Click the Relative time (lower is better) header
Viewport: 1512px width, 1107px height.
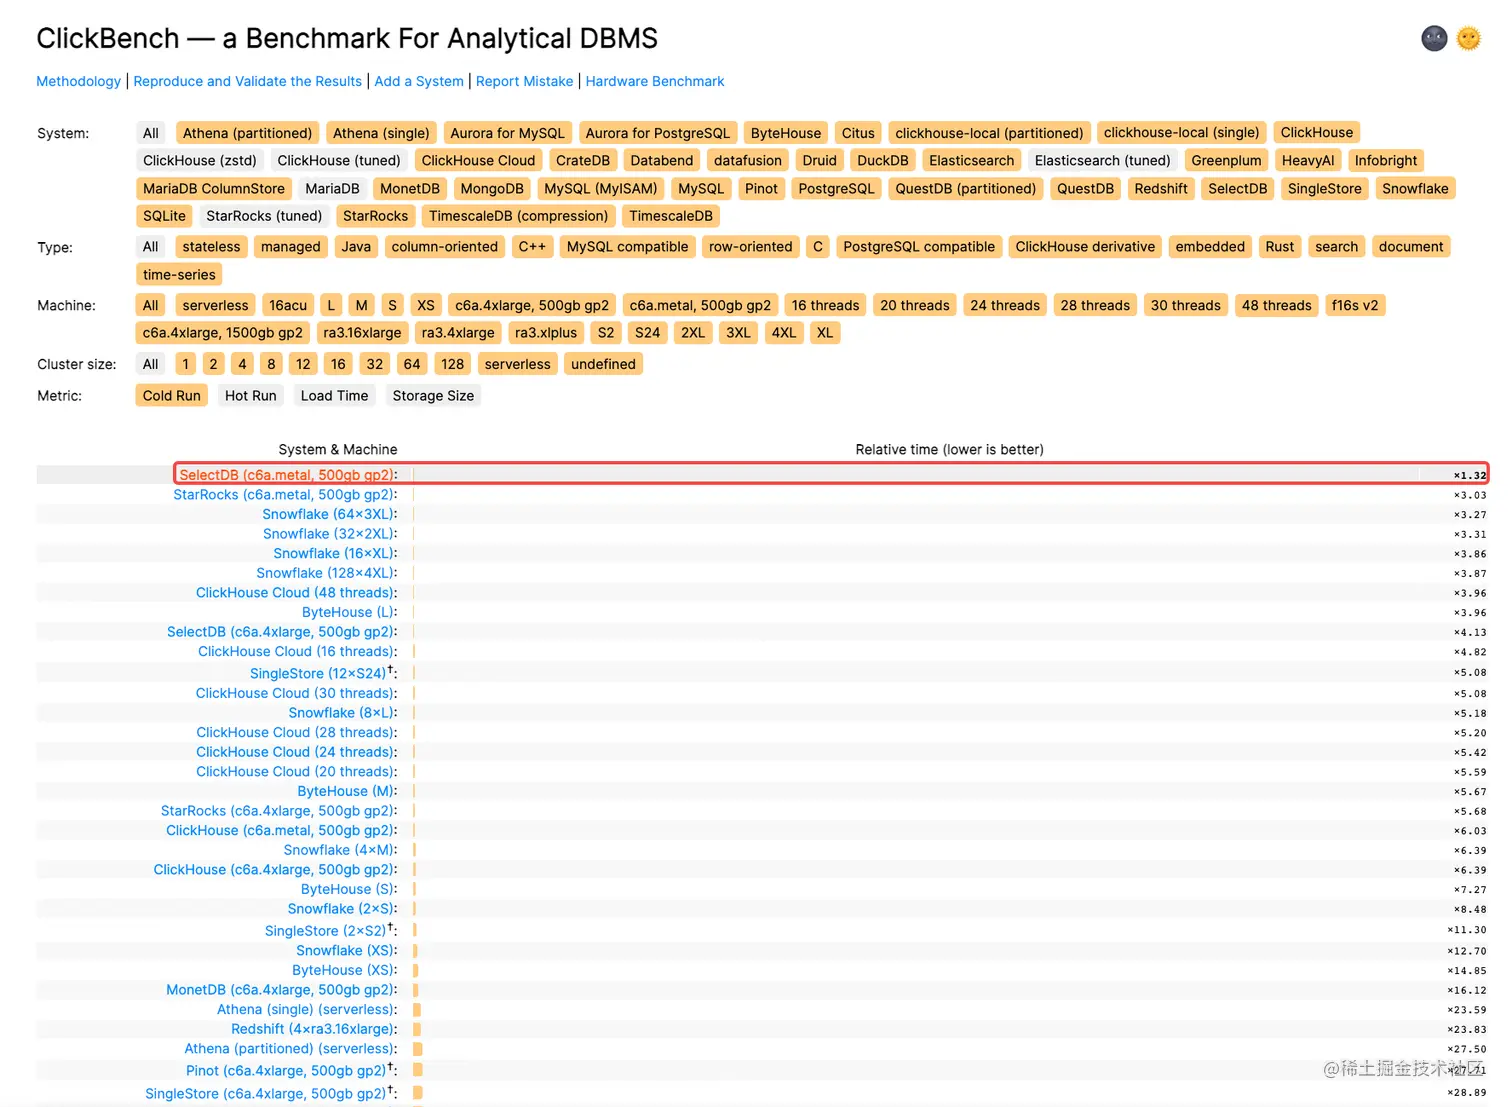950,450
